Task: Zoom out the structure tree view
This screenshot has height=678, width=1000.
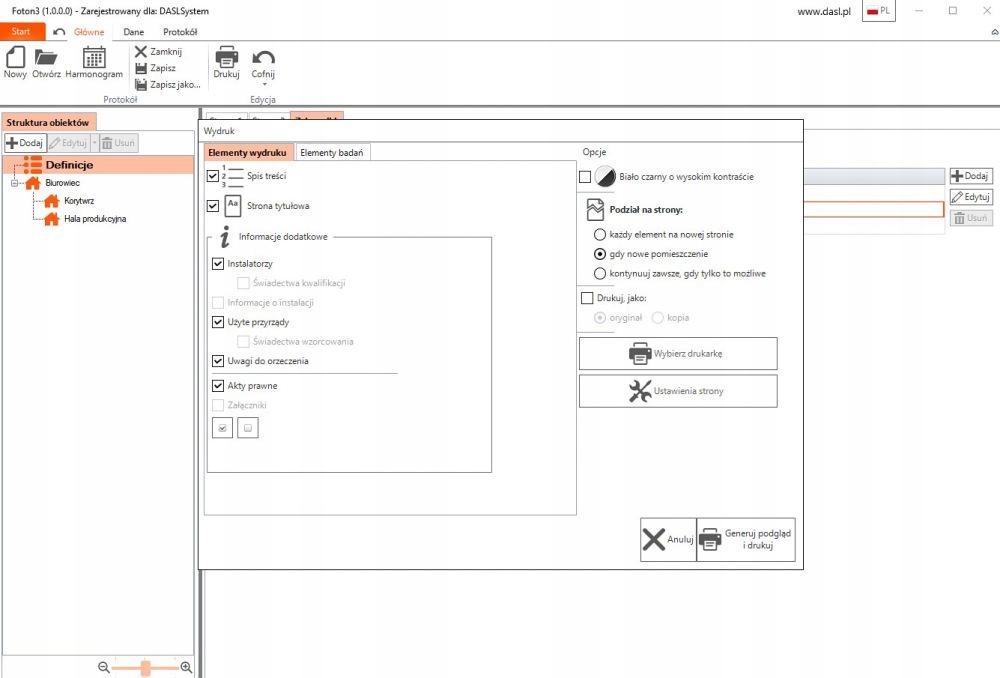Action: click(x=104, y=667)
